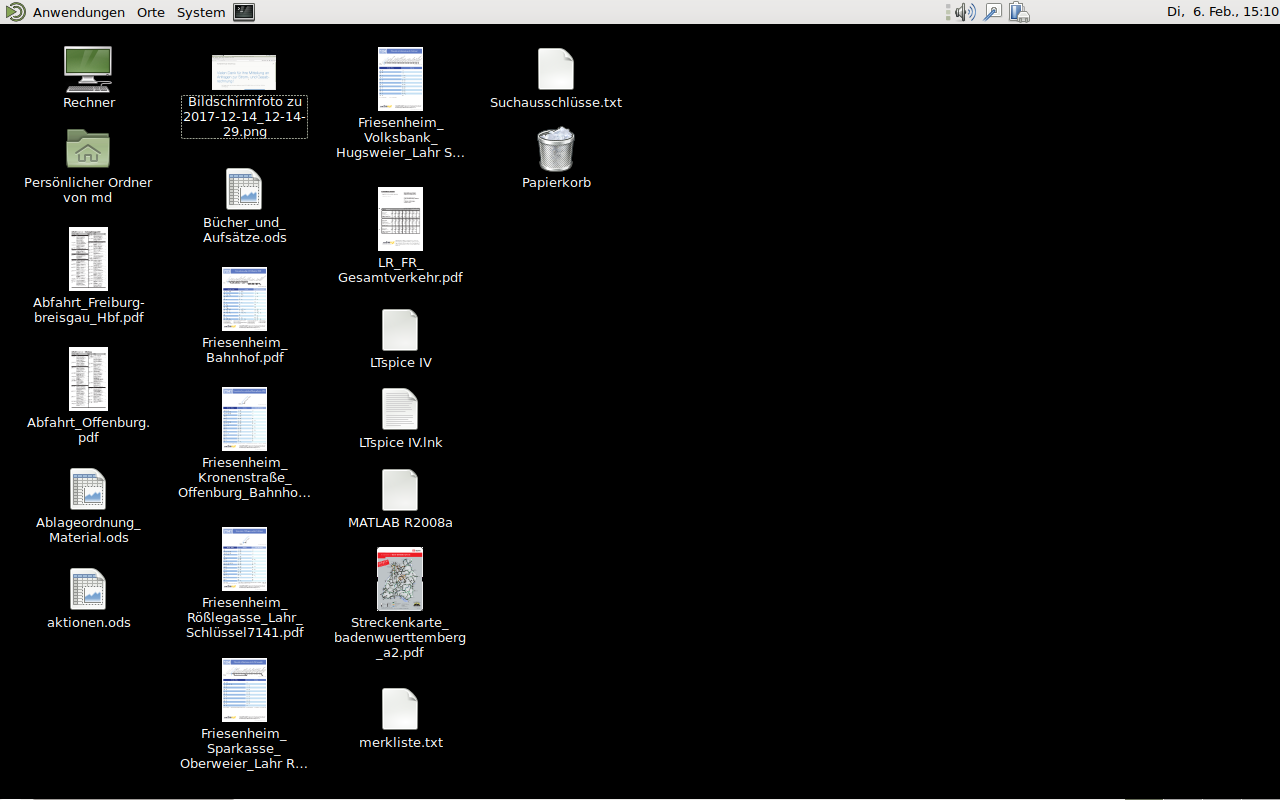Select the LTspice IV.lnk file

400,409
